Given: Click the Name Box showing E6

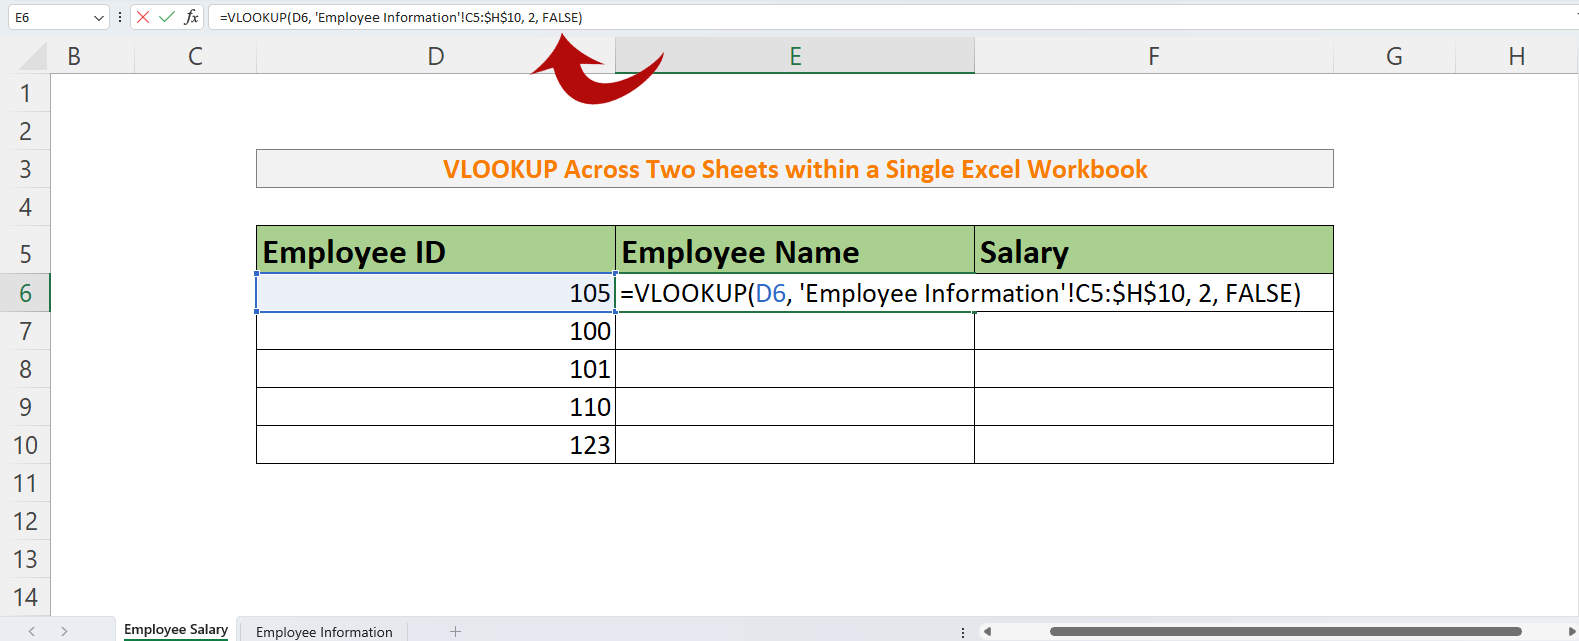Looking at the screenshot, I should point(50,17).
